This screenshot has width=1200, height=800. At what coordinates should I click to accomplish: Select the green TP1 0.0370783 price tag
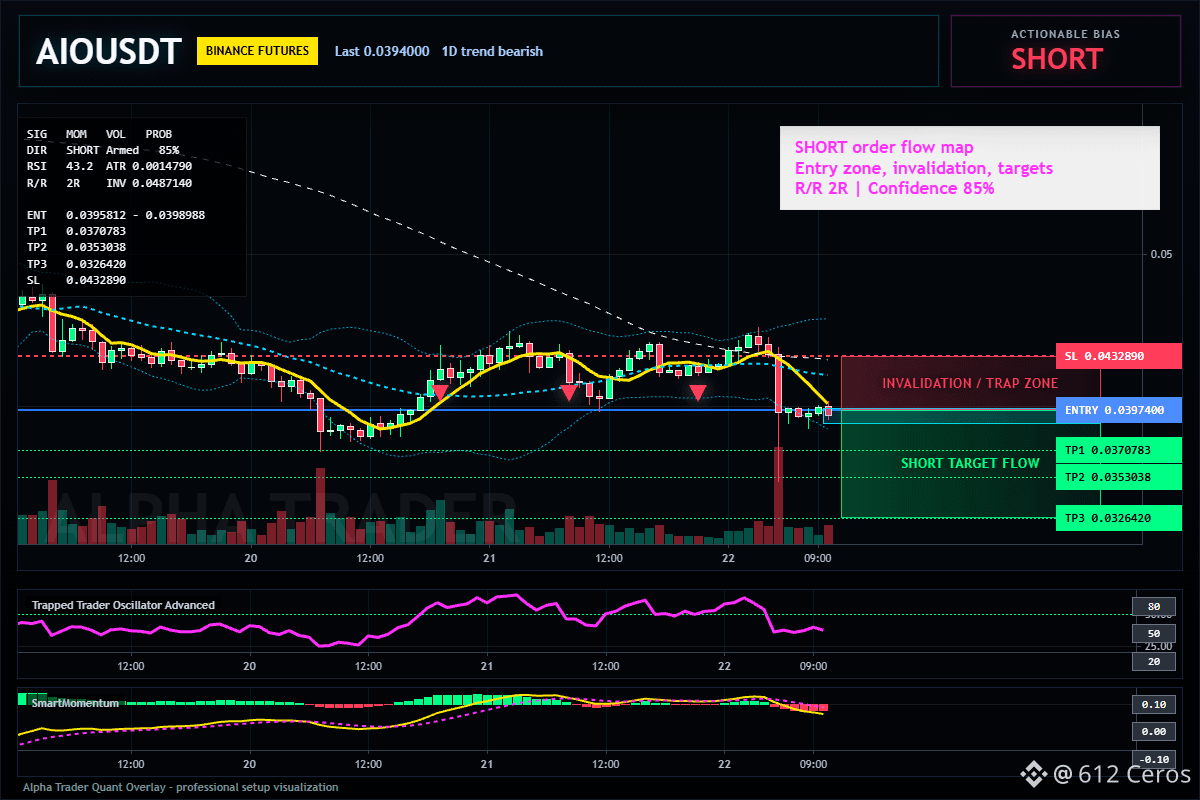[1118, 450]
